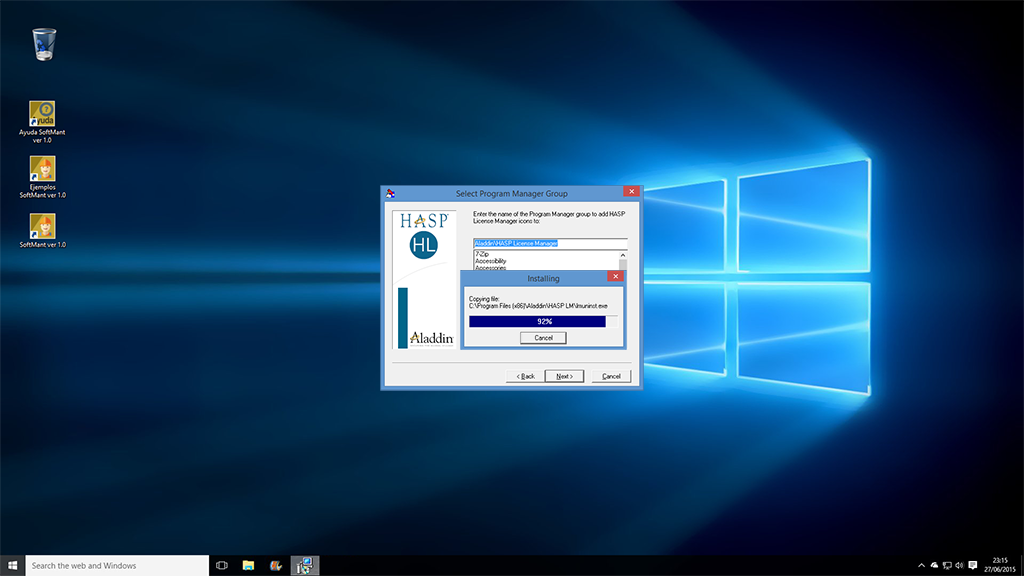The width and height of the screenshot is (1024, 576).
Task: Open SoftMant ver 1.0 desktop shortcut
Action: pyautogui.click(x=42, y=226)
